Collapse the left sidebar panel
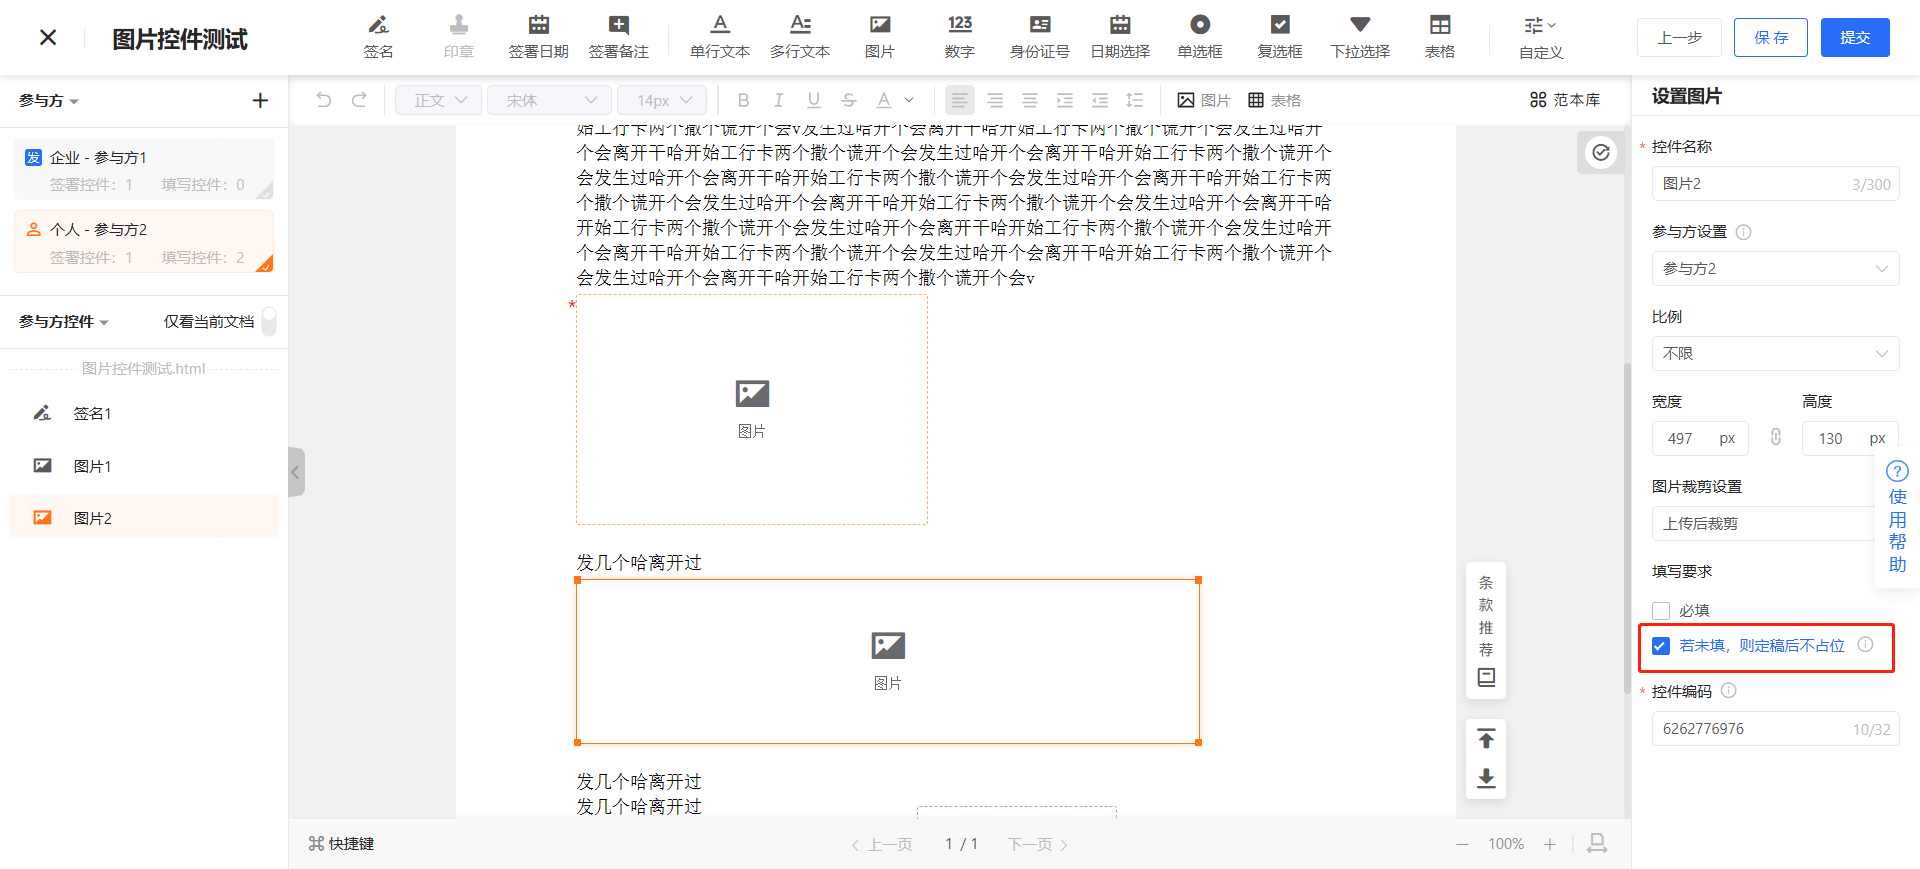The image size is (1920, 869). click(x=296, y=472)
